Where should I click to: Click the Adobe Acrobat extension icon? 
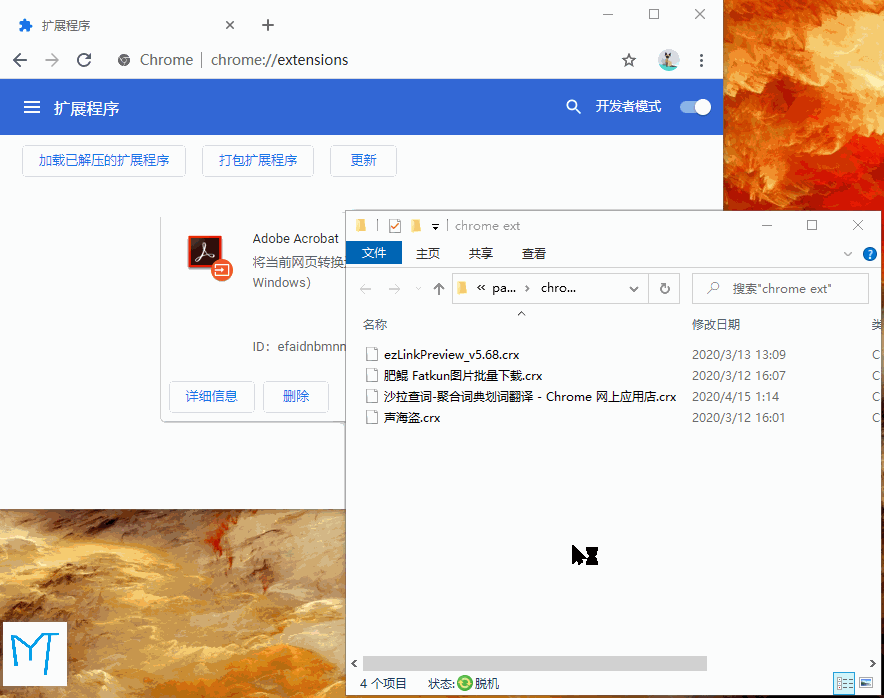(207, 250)
